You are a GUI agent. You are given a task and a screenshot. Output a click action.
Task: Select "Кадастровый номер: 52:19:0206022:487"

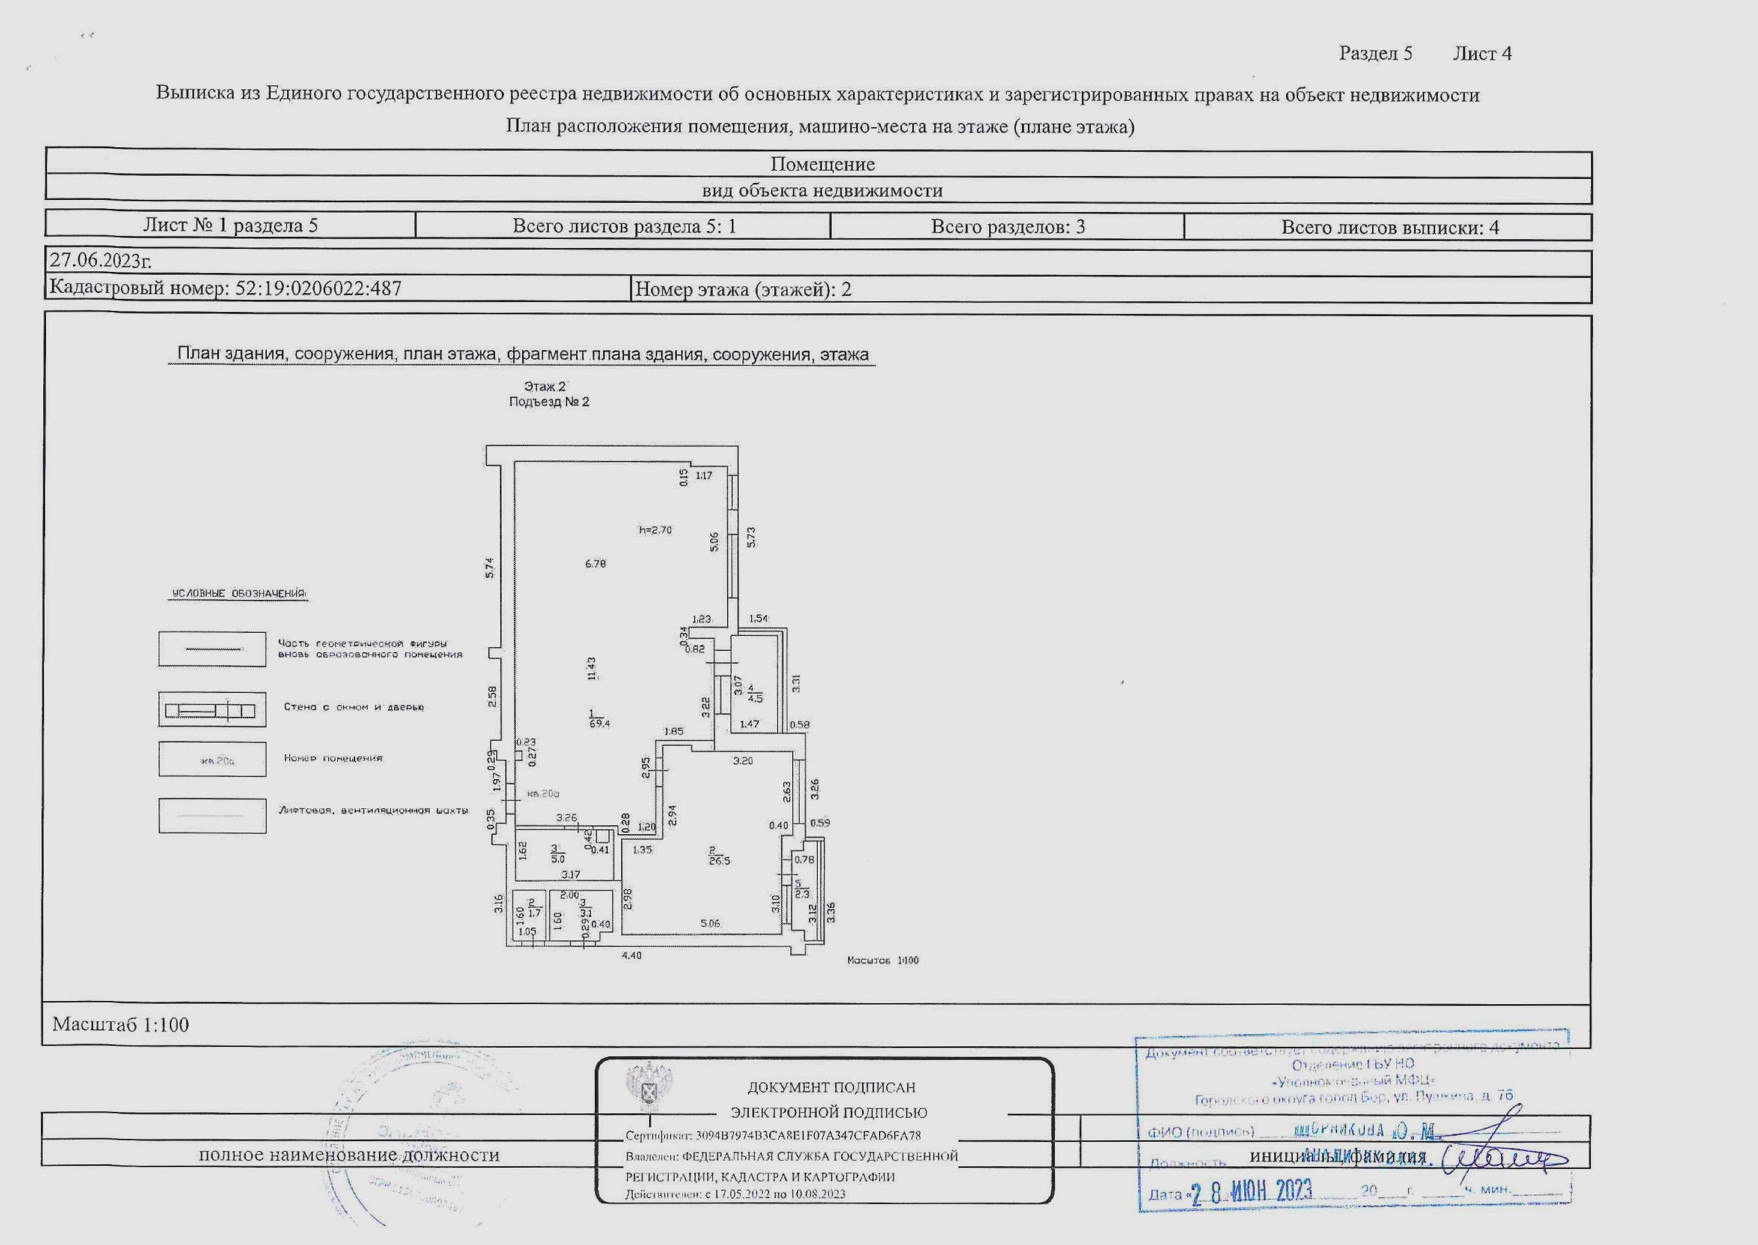pos(226,289)
